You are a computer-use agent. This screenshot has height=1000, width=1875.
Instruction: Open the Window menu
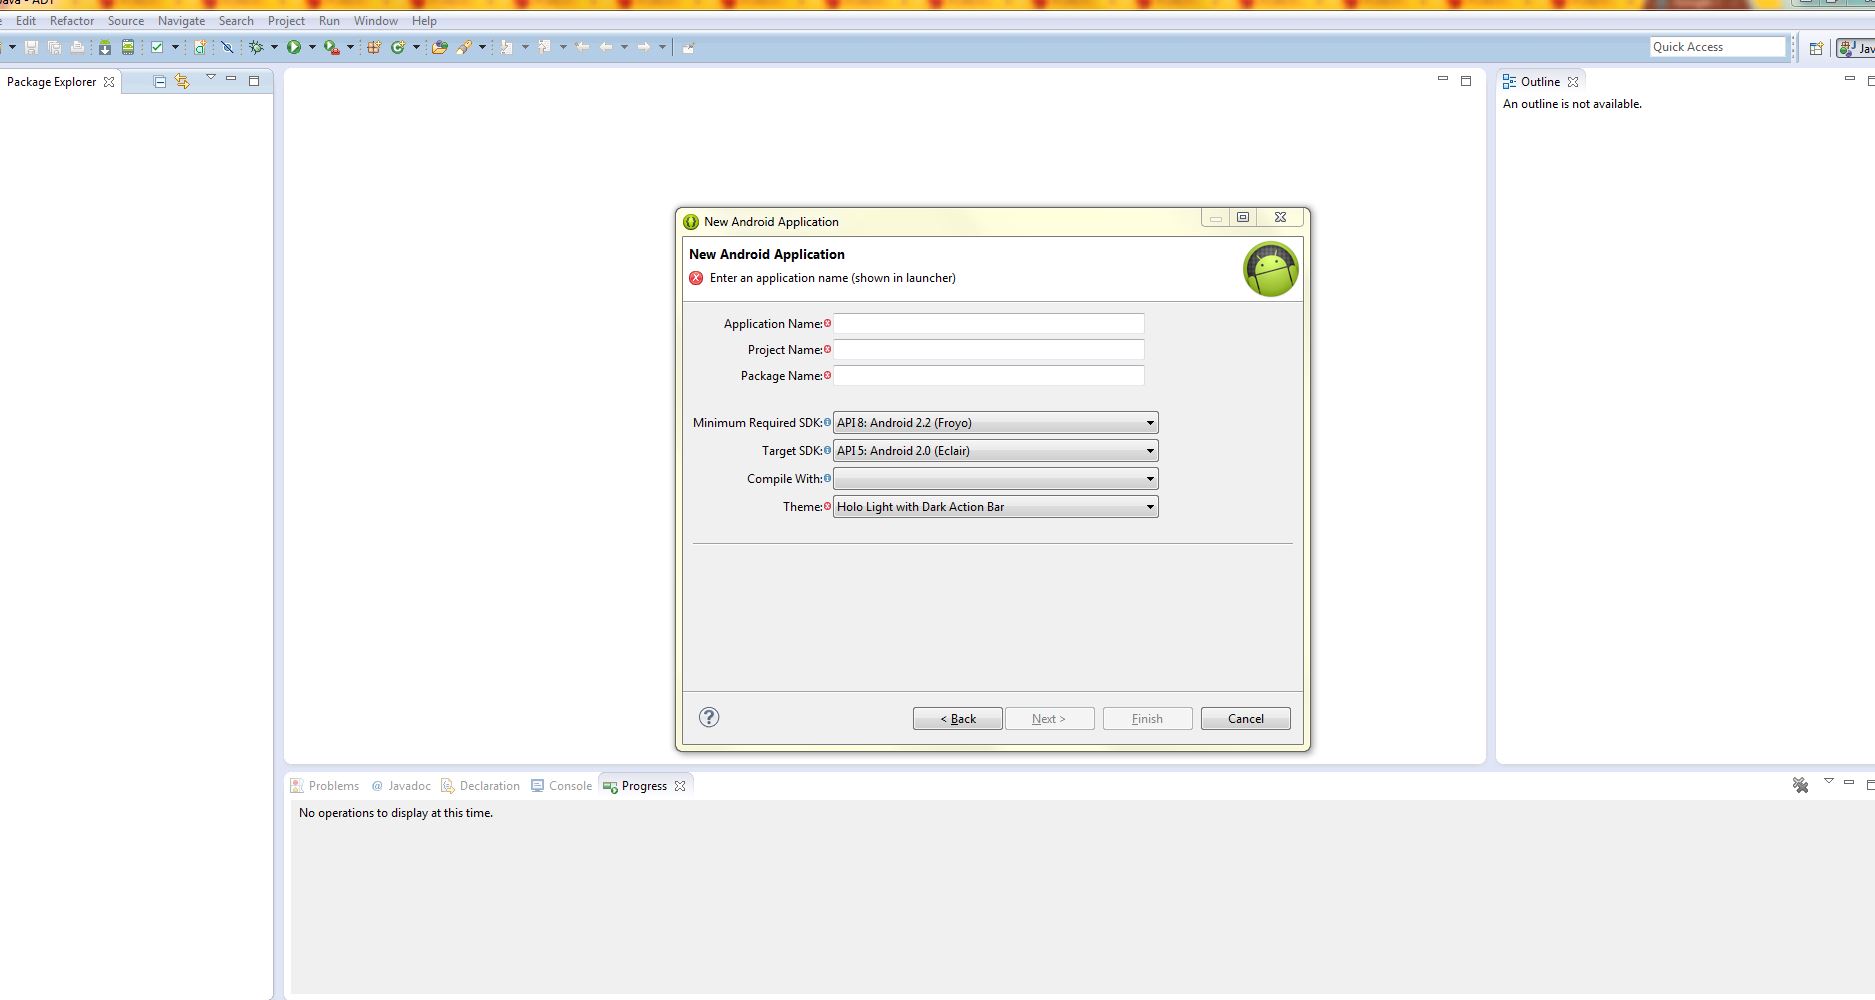(376, 20)
